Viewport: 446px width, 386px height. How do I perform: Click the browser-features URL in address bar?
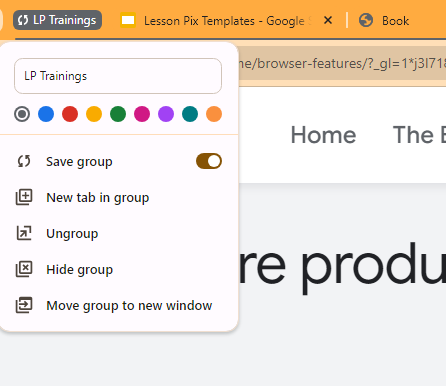[342, 63]
